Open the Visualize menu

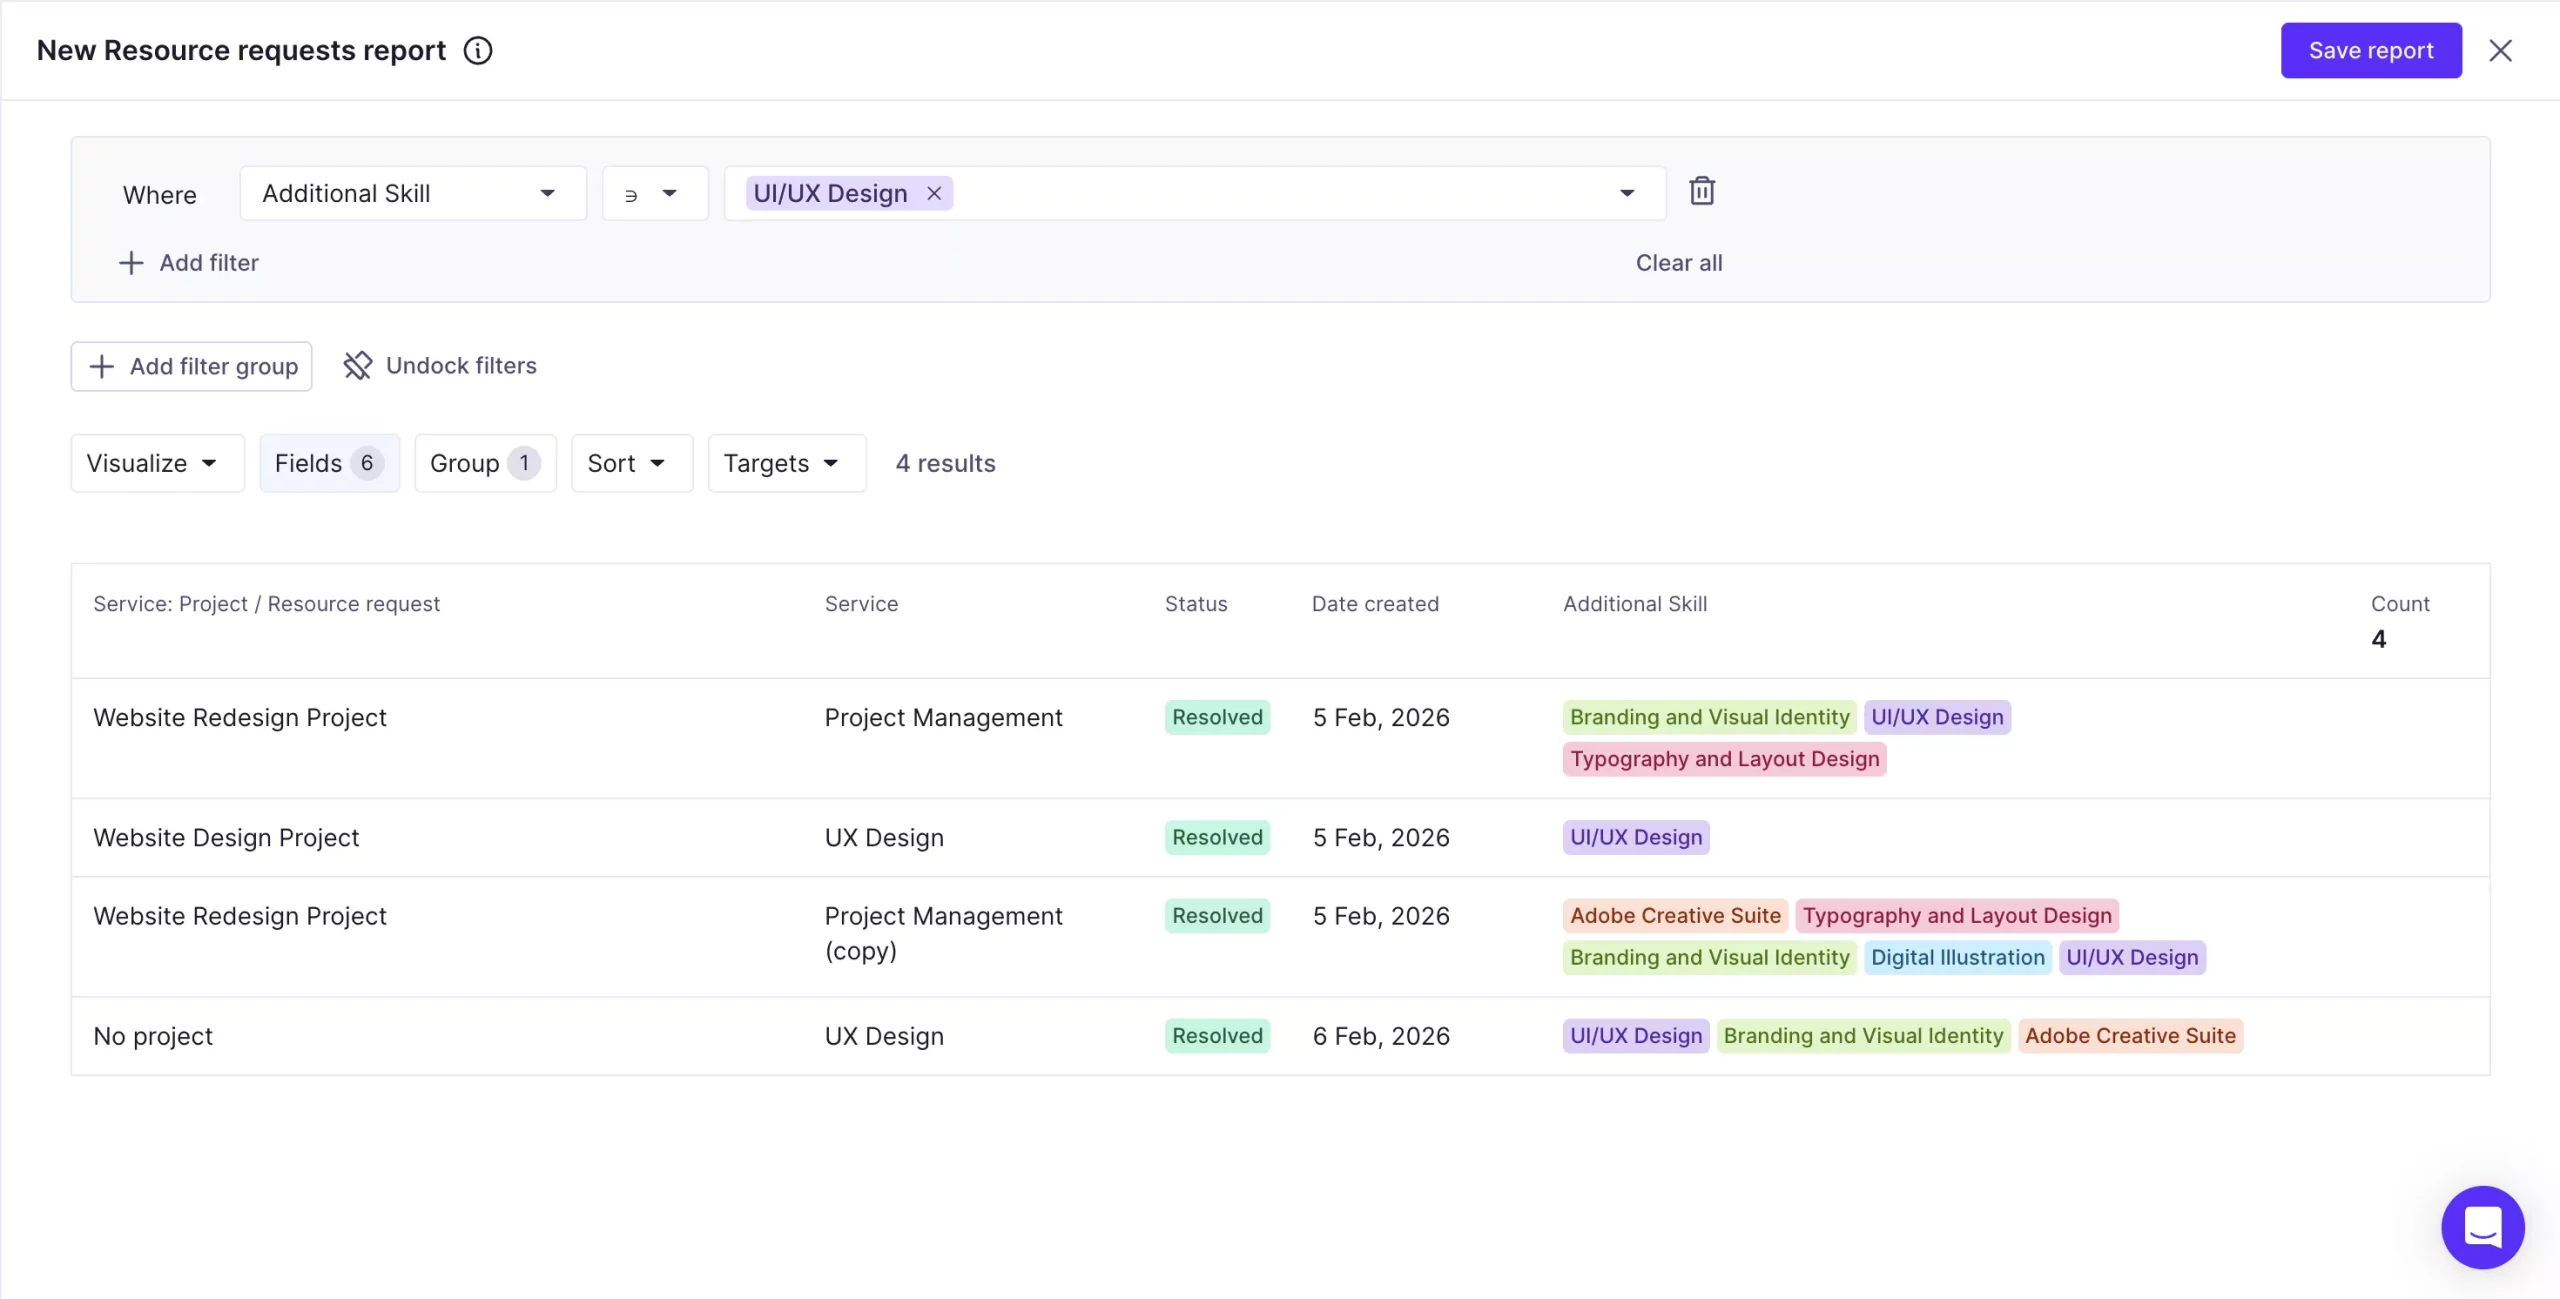[x=157, y=463]
